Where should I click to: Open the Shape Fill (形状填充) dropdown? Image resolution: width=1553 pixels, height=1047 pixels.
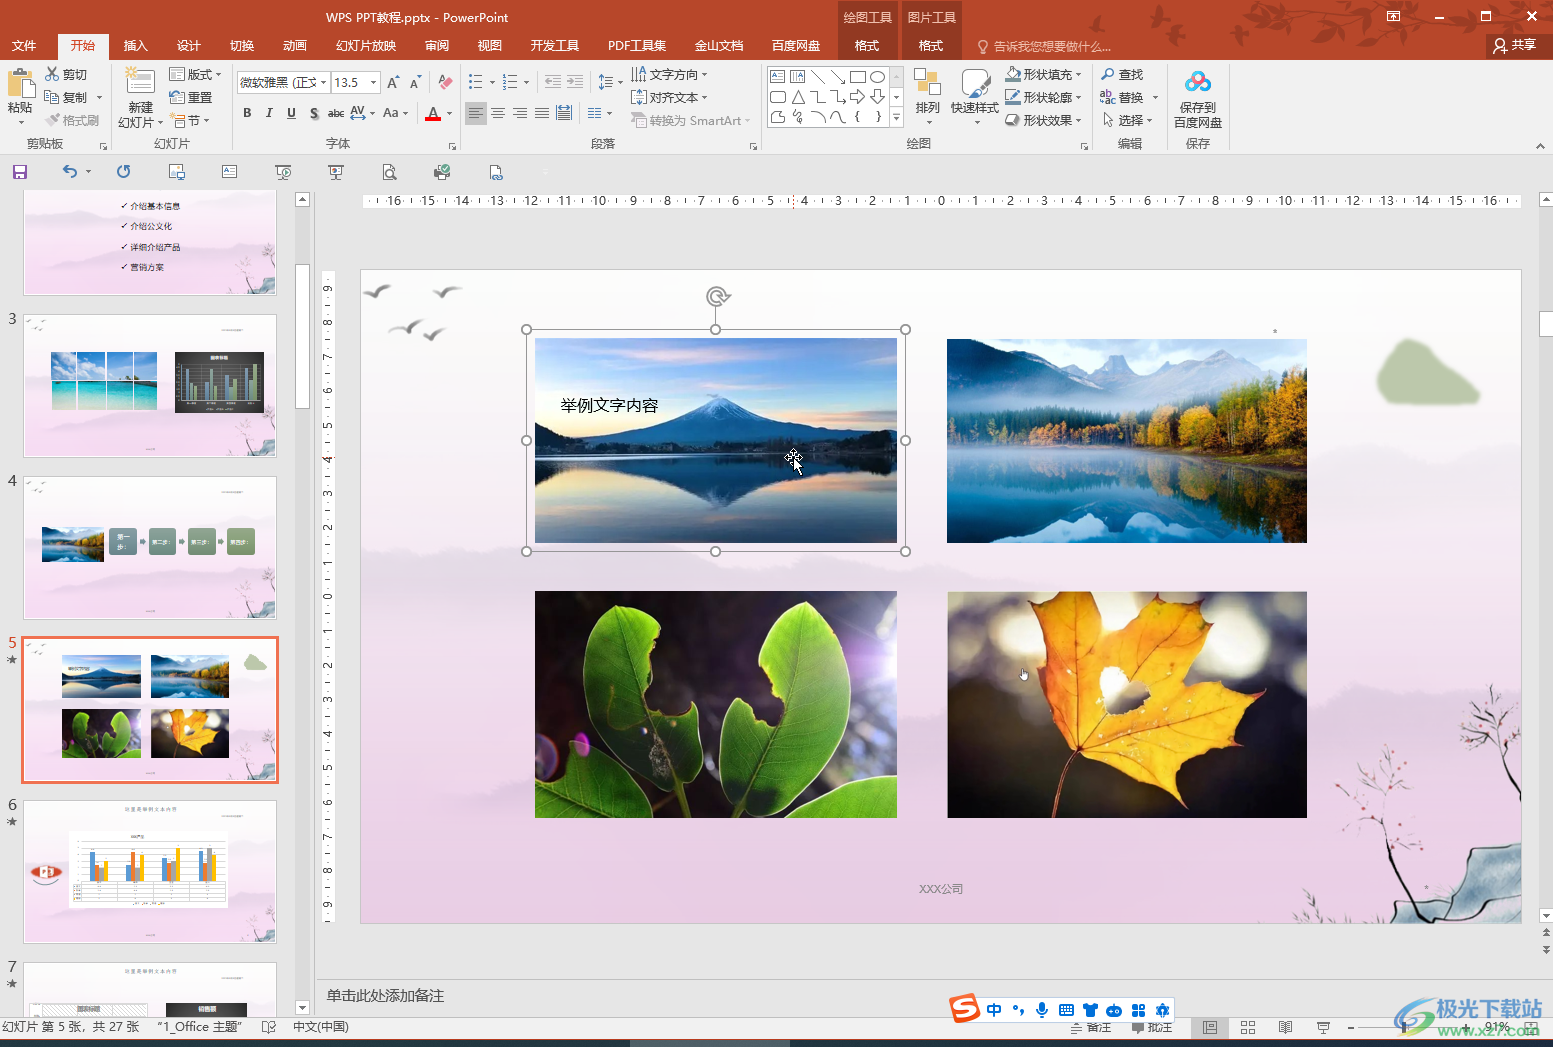(1043, 74)
